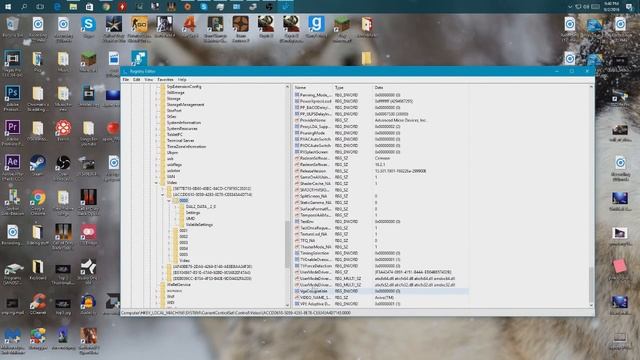Open File Explorer from the taskbar
This screenshot has width=640, height=360.
(x=73, y=7)
